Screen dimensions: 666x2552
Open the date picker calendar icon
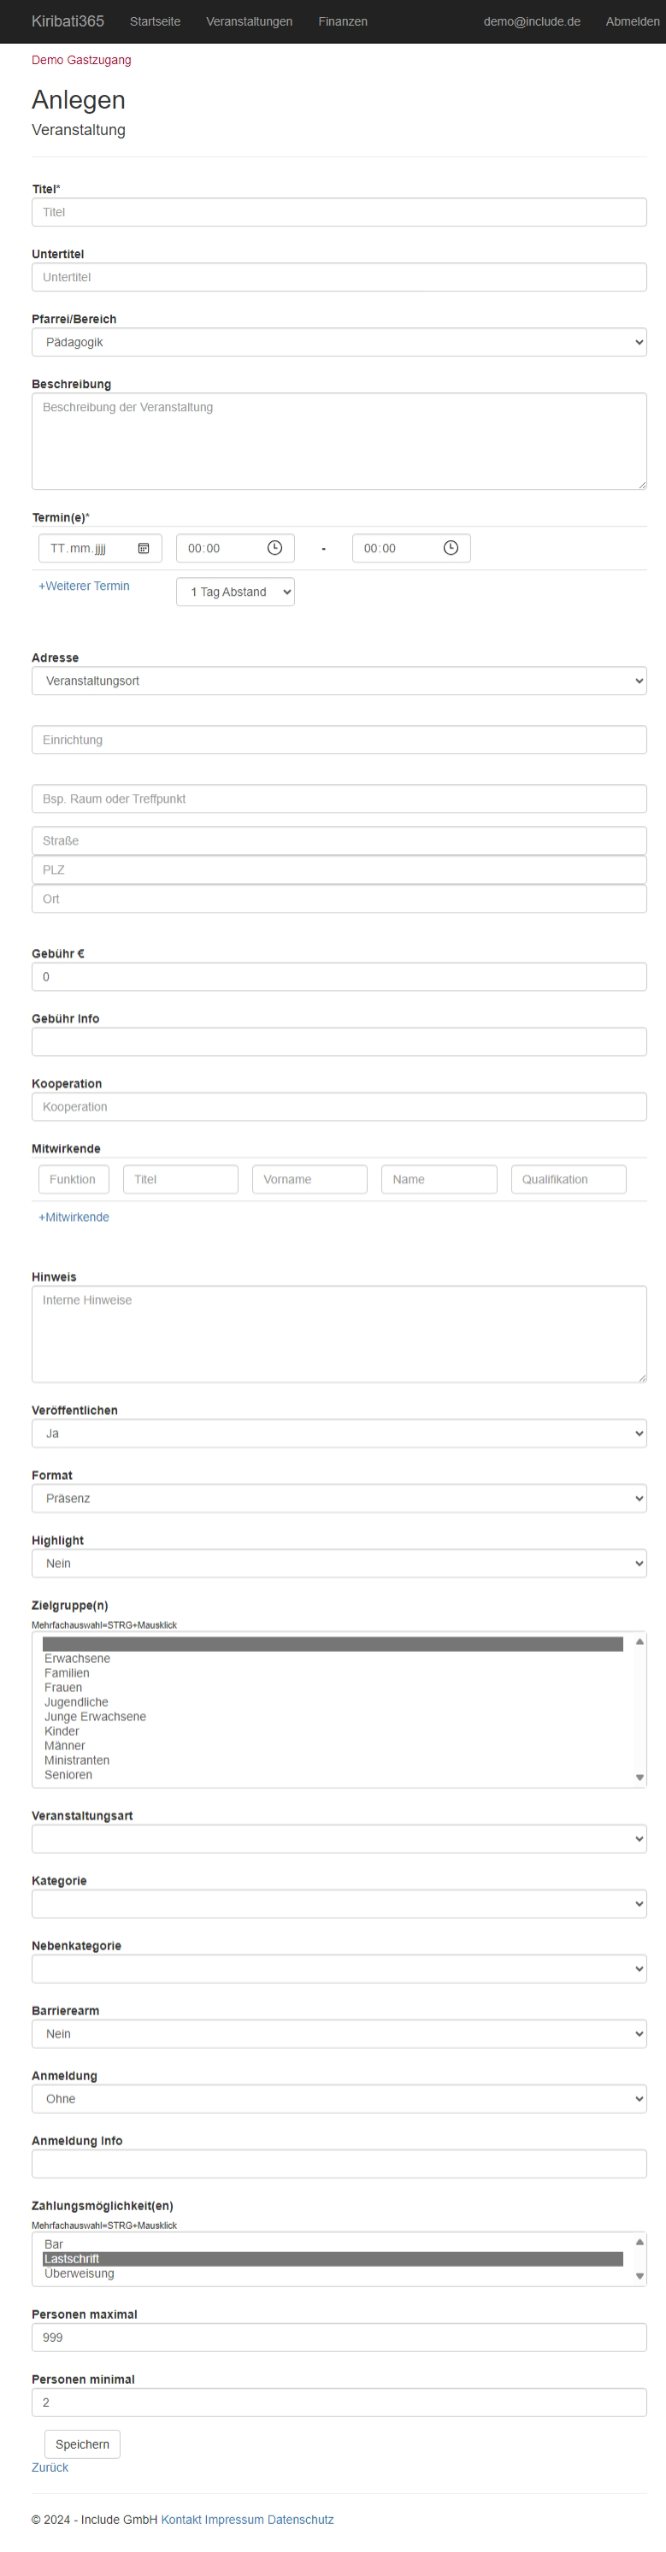143,548
